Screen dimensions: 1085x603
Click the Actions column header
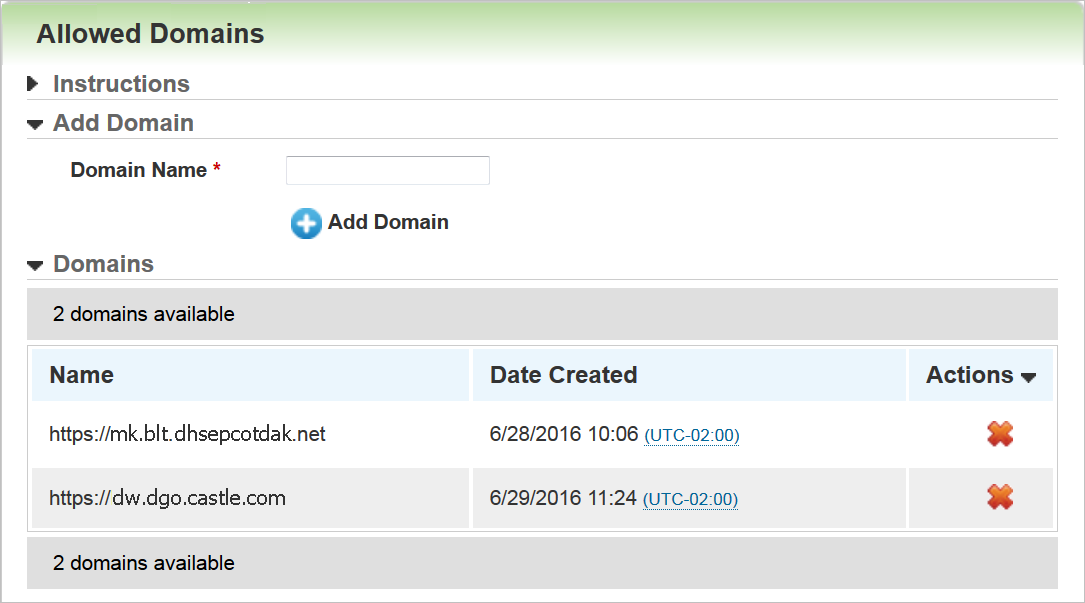(970, 375)
